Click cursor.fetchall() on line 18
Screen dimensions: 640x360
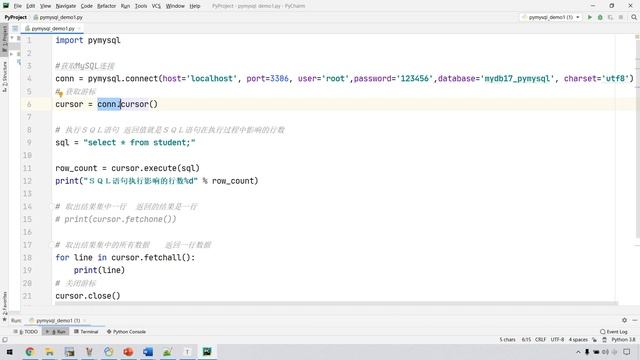[151, 258]
